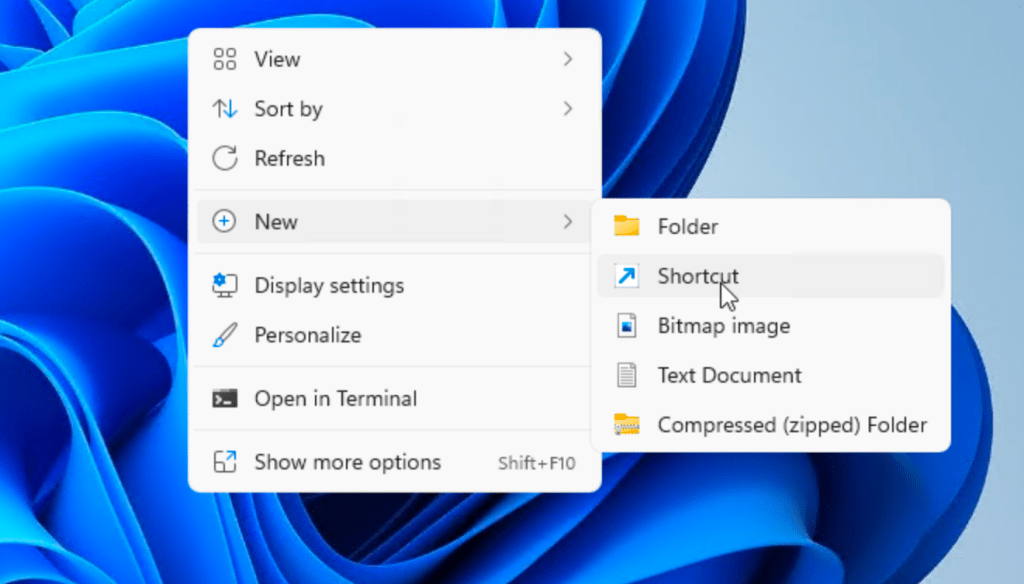Click the Sort by arrows icon
This screenshot has width=1024, height=584.
coord(225,109)
